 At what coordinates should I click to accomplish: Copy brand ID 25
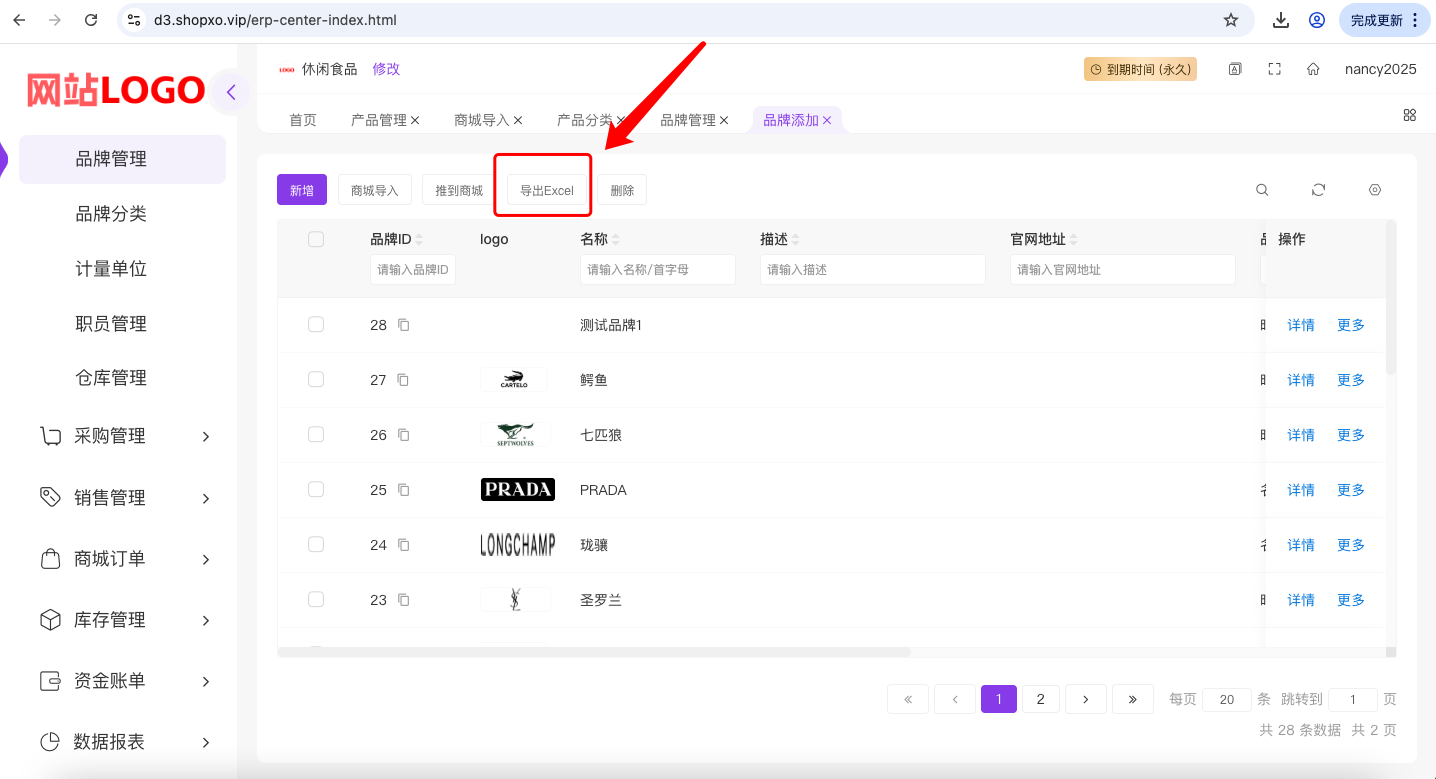point(404,490)
